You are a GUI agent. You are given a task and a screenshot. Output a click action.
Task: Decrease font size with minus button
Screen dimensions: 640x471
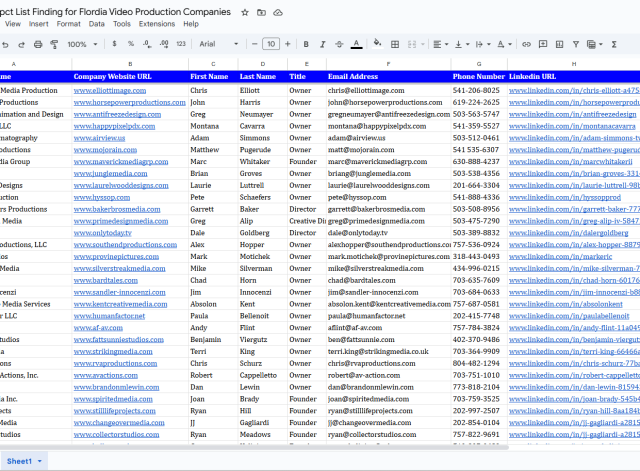coord(254,44)
